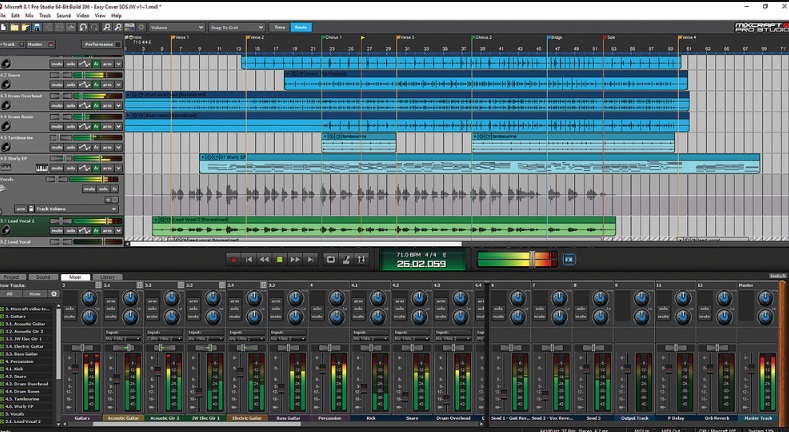Click the Open project folder icon

14,27
